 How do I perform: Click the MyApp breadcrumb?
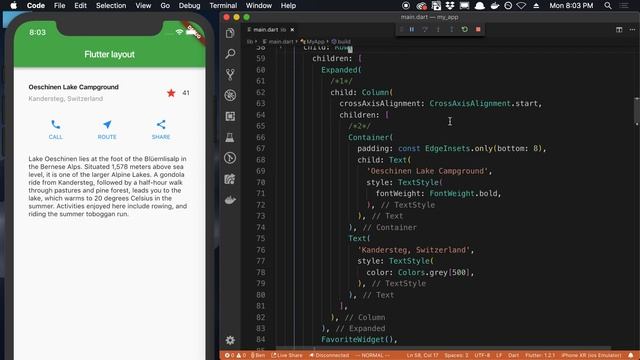click(x=313, y=41)
